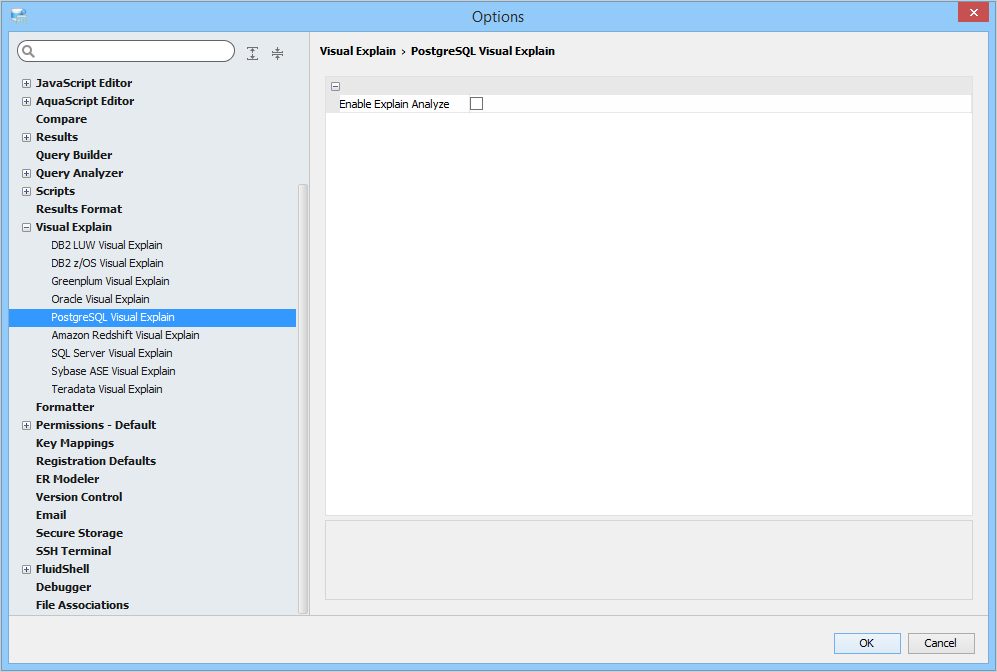Image resolution: width=997 pixels, height=672 pixels.
Task: Open the Formatter options
Action: pyautogui.click(x=65, y=408)
